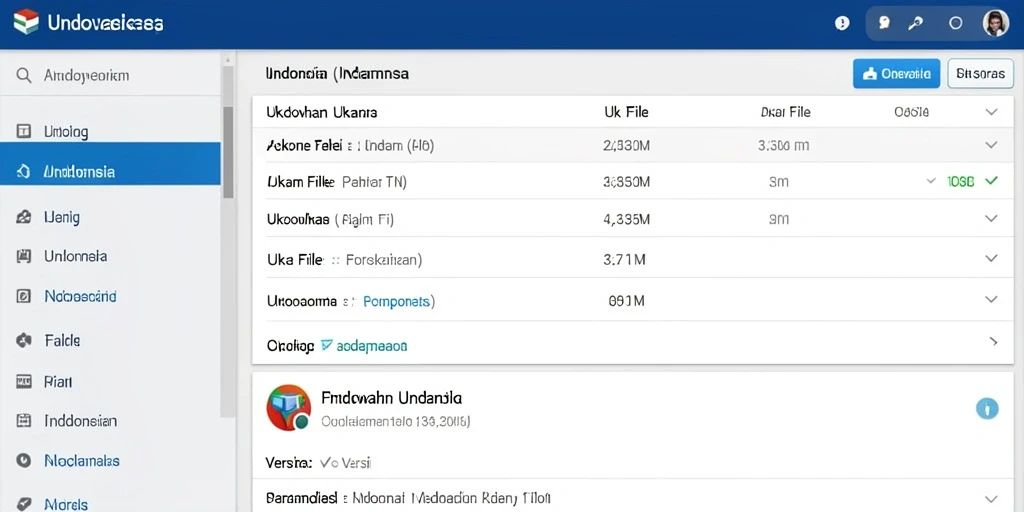
Task: Expand the table header chevron
Action: point(991,112)
